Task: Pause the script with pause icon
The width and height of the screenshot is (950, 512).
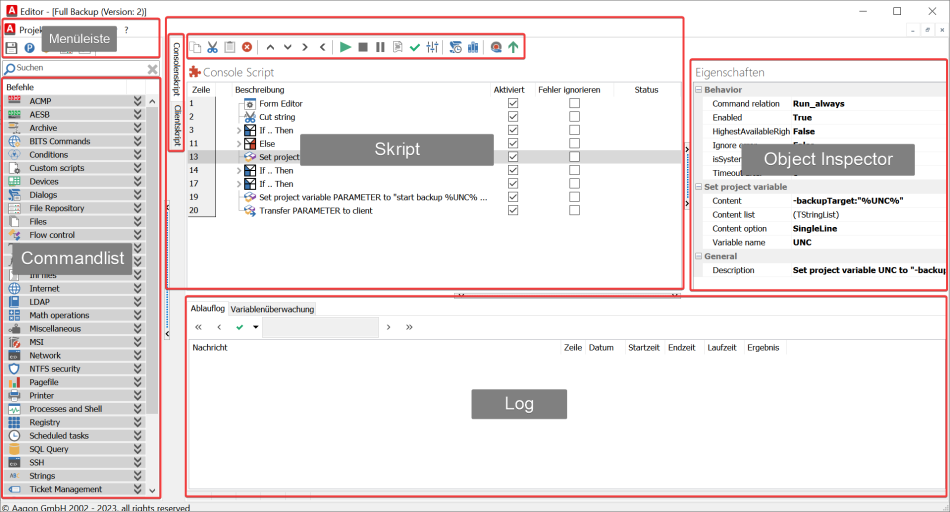Action: tap(380, 47)
